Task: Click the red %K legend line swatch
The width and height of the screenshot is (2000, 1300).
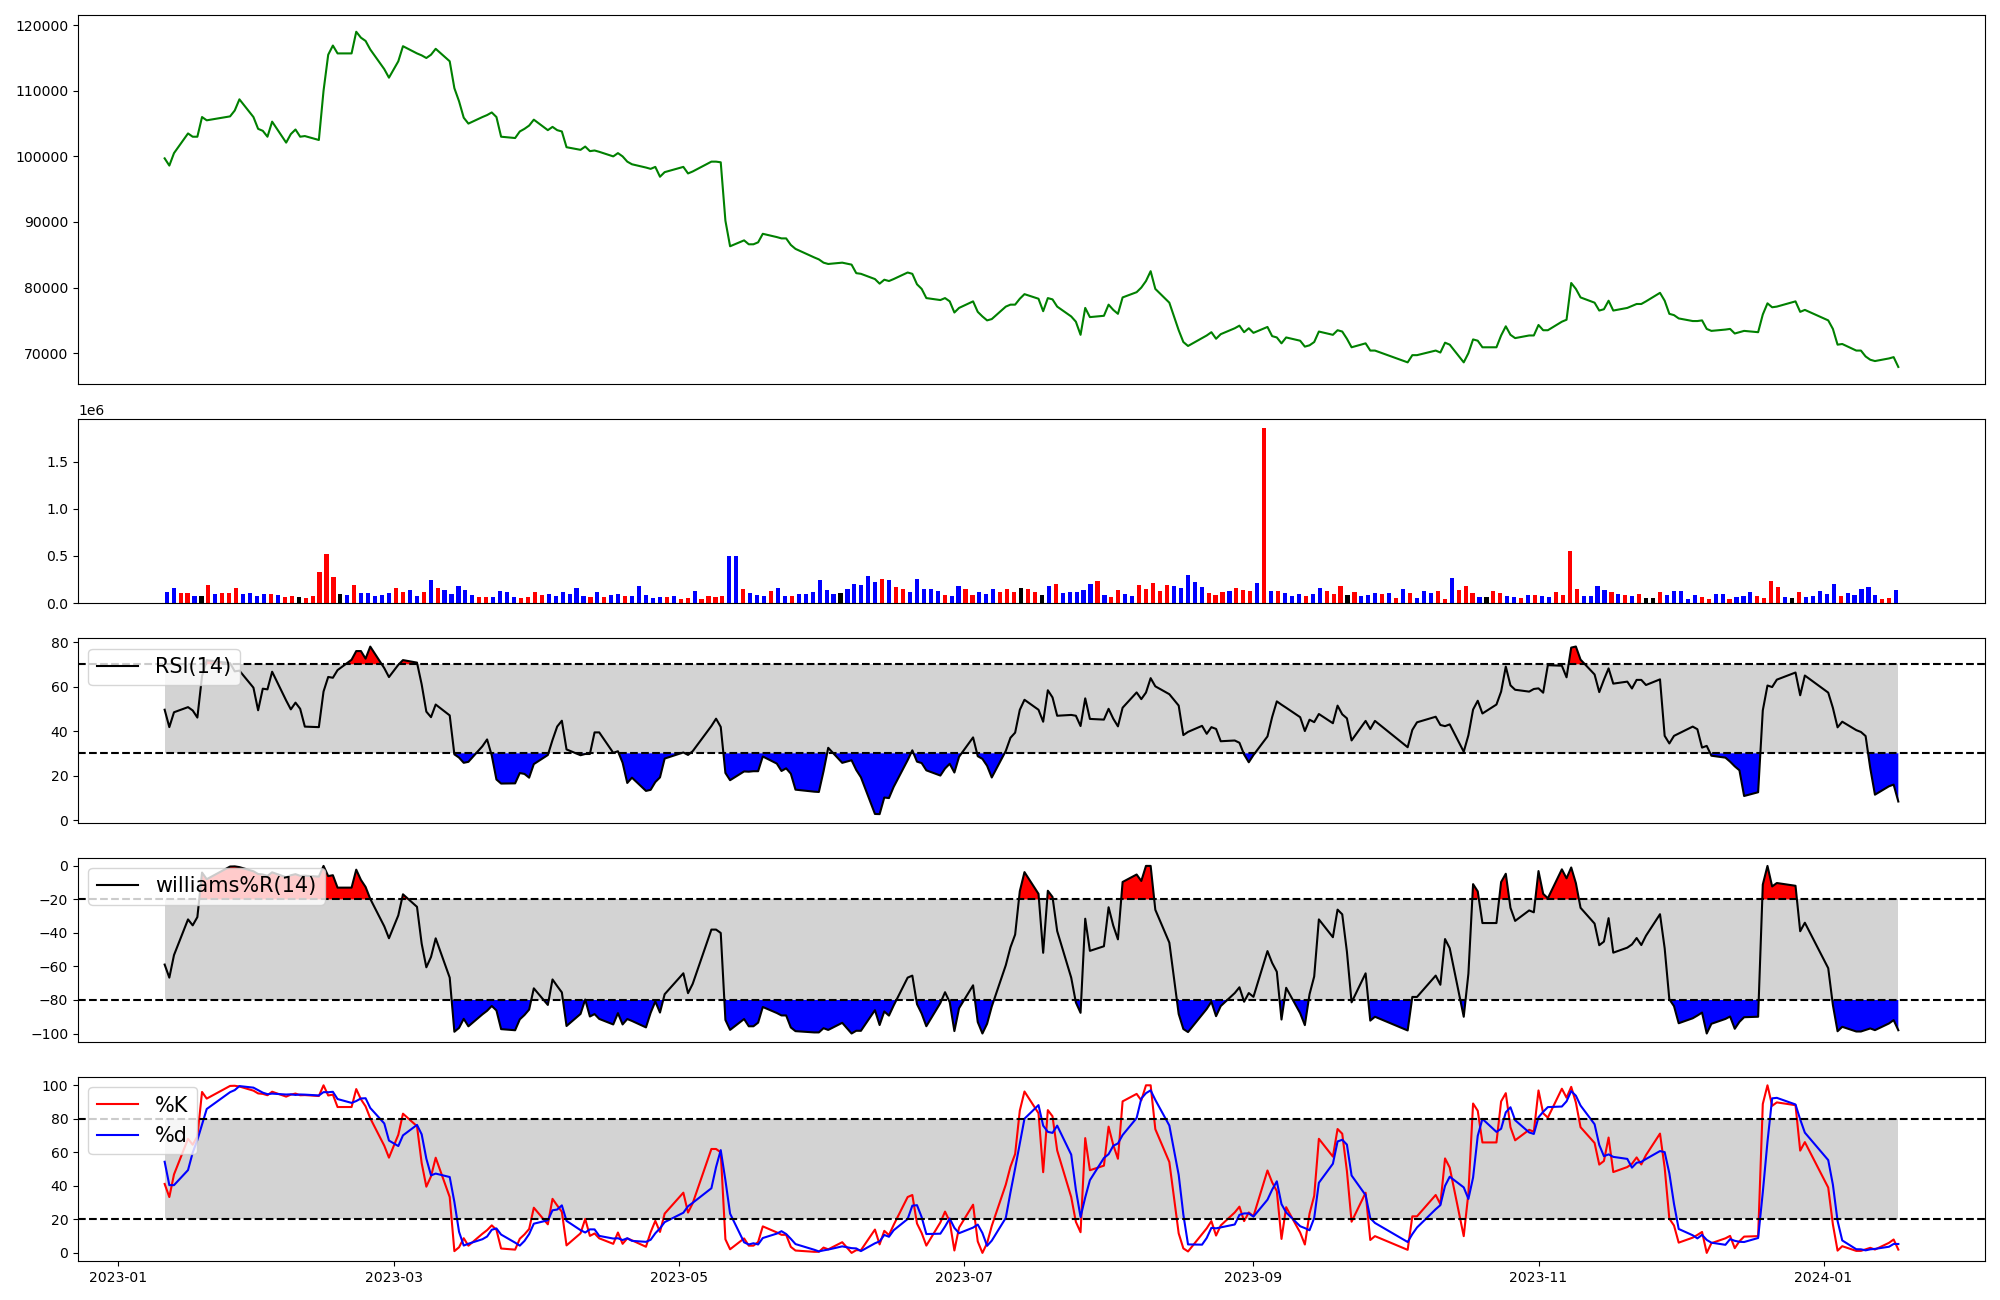Action: coord(117,1105)
